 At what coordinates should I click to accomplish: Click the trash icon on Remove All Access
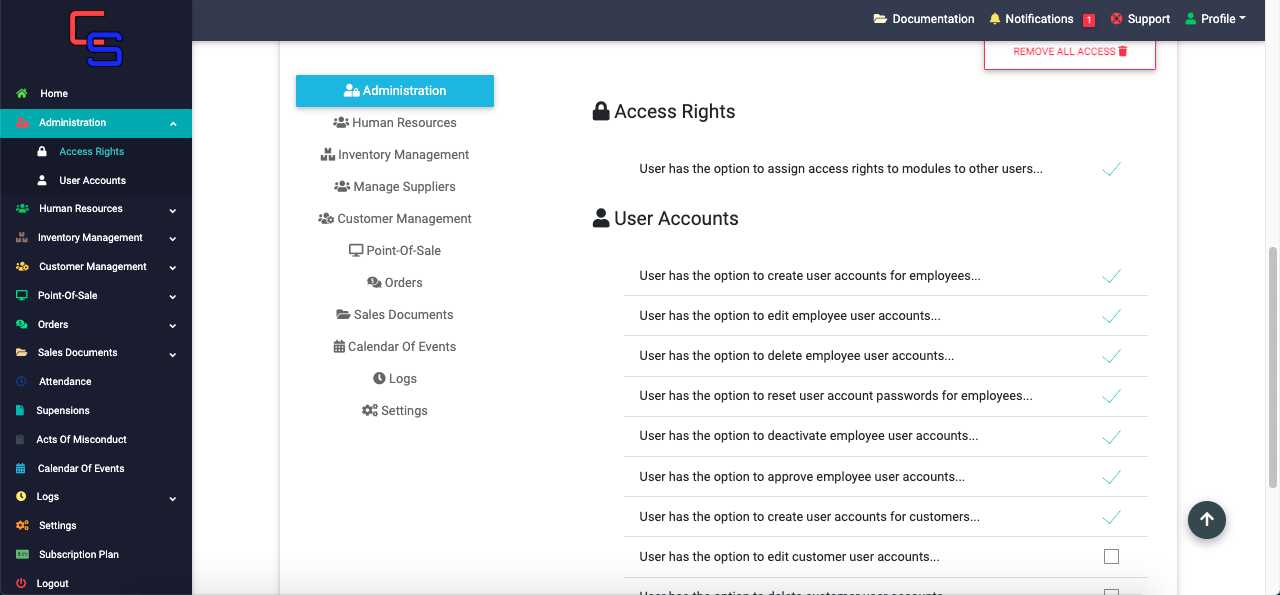[1123, 51]
